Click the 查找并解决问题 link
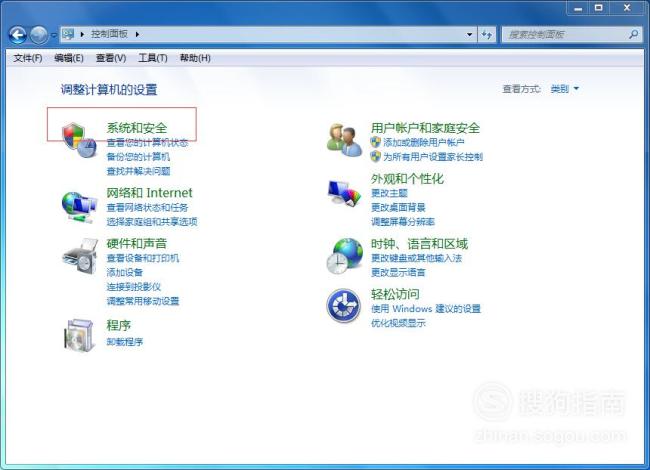This screenshot has width=650, height=470. click(x=138, y=171)
